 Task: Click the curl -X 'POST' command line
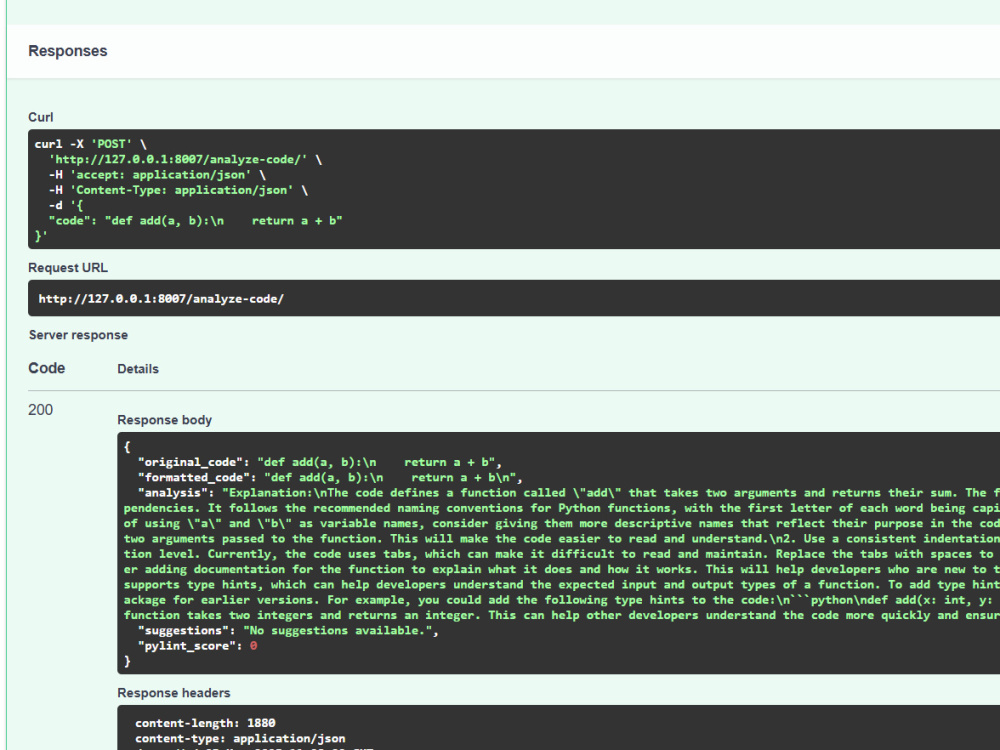[x=91, y=144]
